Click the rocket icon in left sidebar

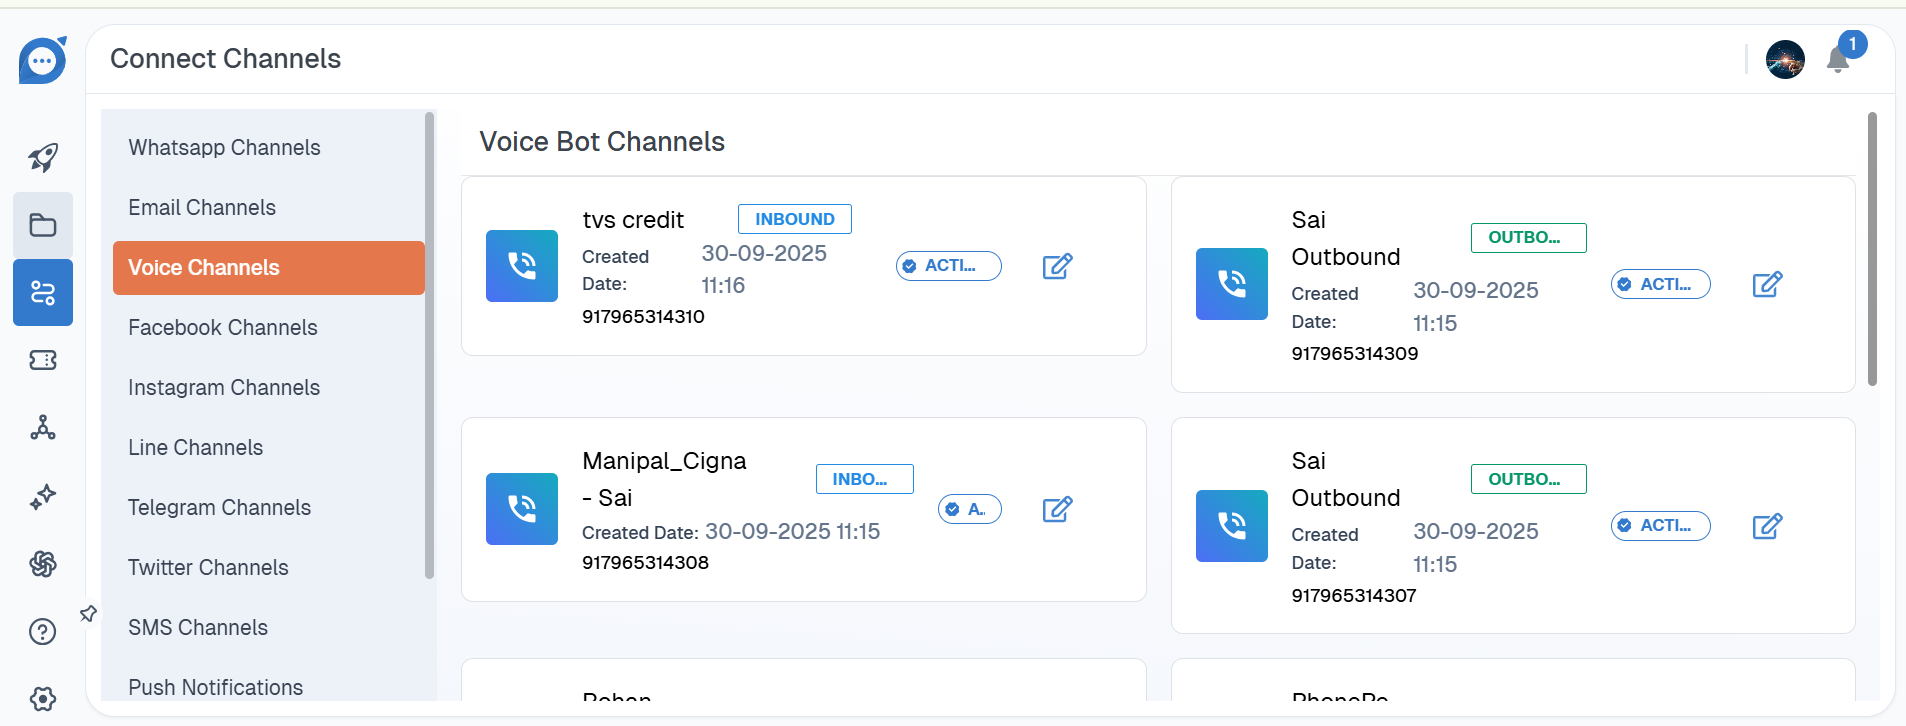pyautogui.click(x=42, y=157)
